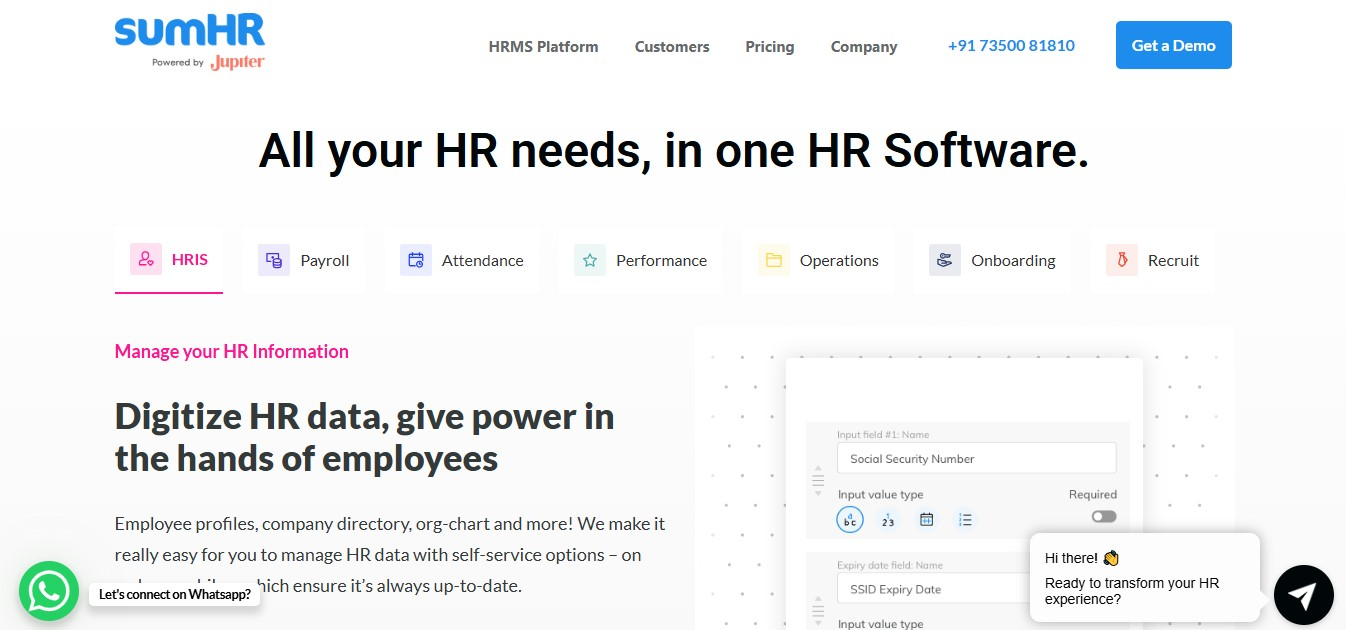The height and width of the screenshot is (630, 1346).
Task: Open WhatsApp chat via green icon
Action: click(48, 591)
